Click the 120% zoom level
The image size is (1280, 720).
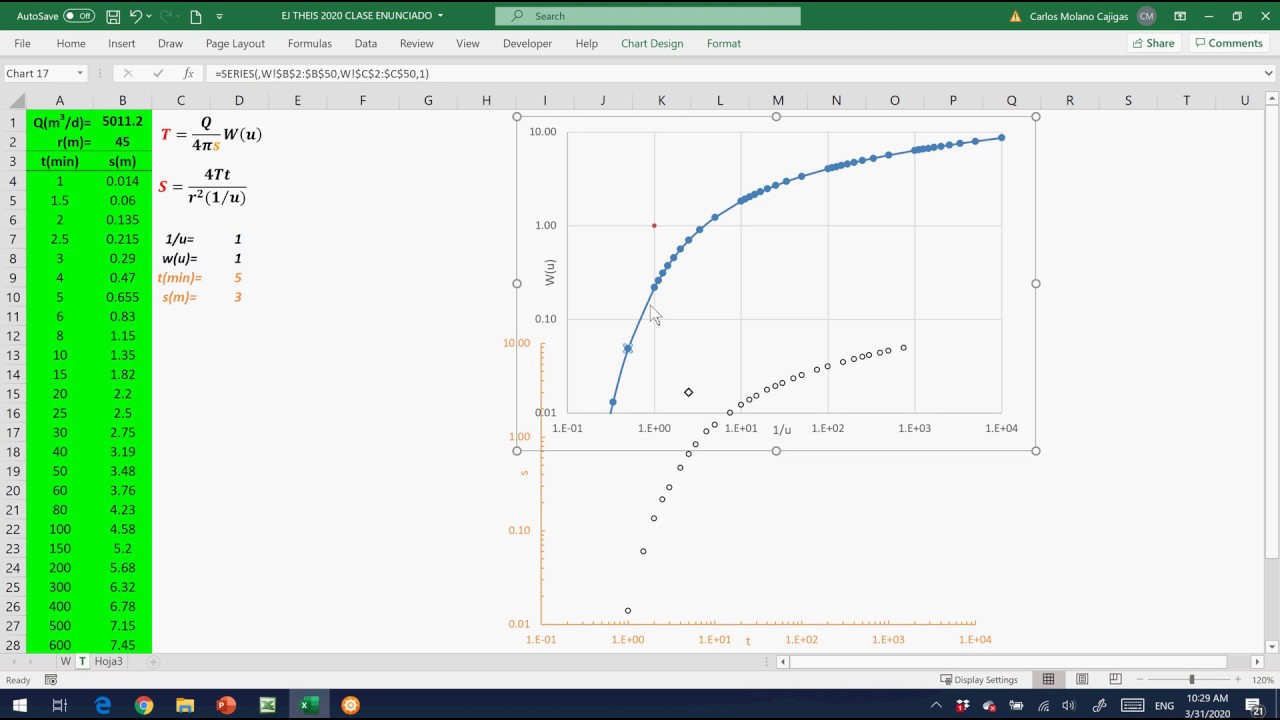1261,680
